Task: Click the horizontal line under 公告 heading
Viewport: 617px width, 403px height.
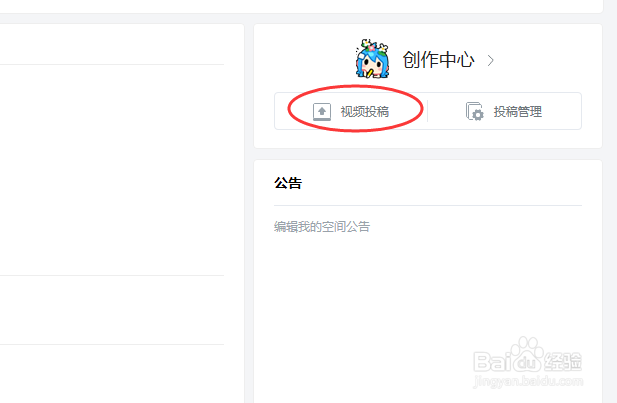Action: 428,205
